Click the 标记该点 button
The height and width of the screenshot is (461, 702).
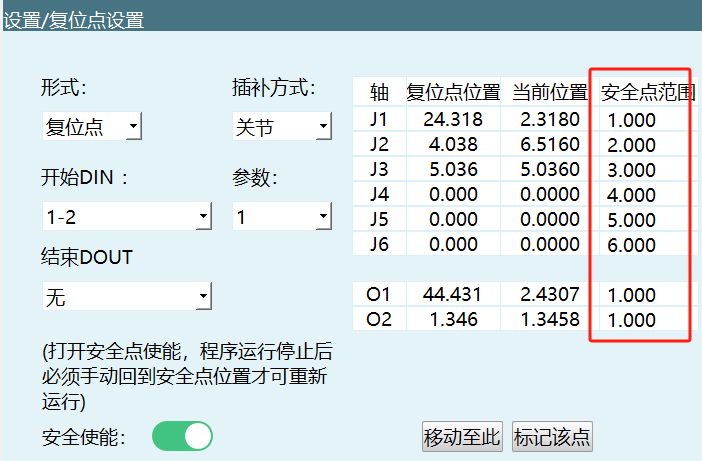pyautogui.click(x=552, y=436)
